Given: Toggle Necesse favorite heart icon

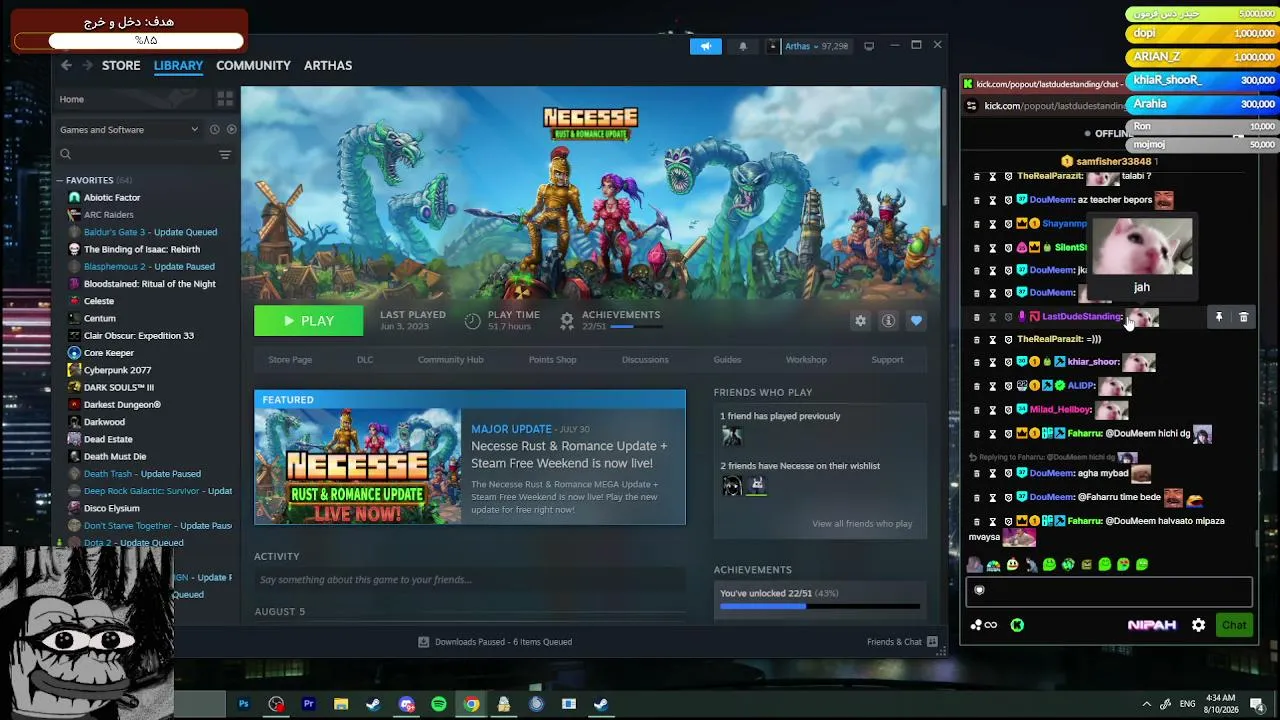Looking at the screenshot, I should 916,321.
